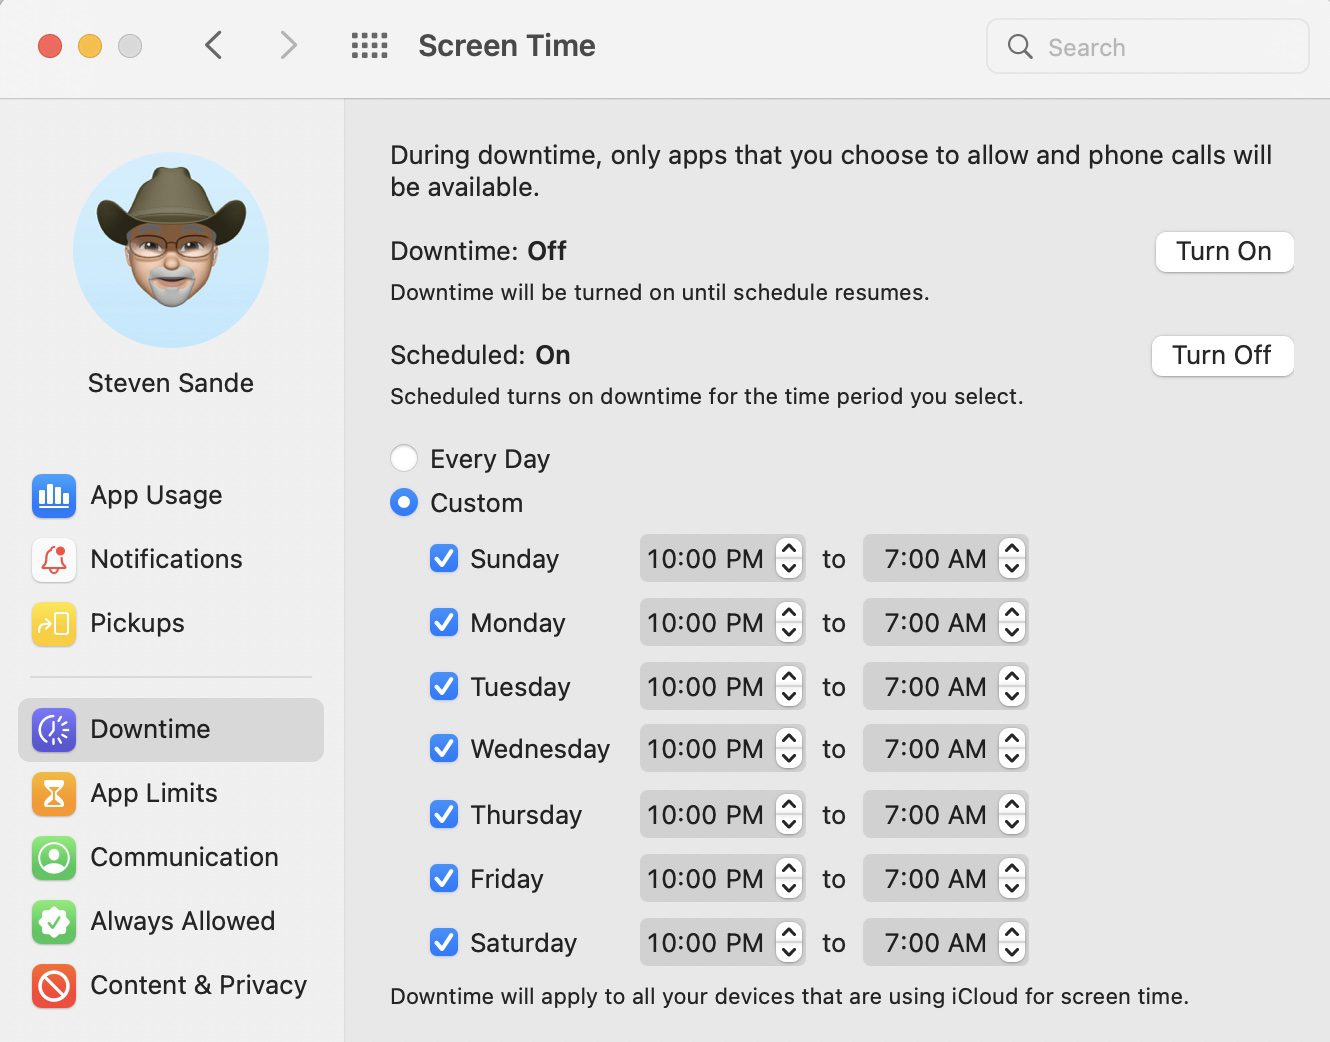Adjust Monday start time stepper arrows
Screen dimensions: 1330x1042
[x=789, y=623]
